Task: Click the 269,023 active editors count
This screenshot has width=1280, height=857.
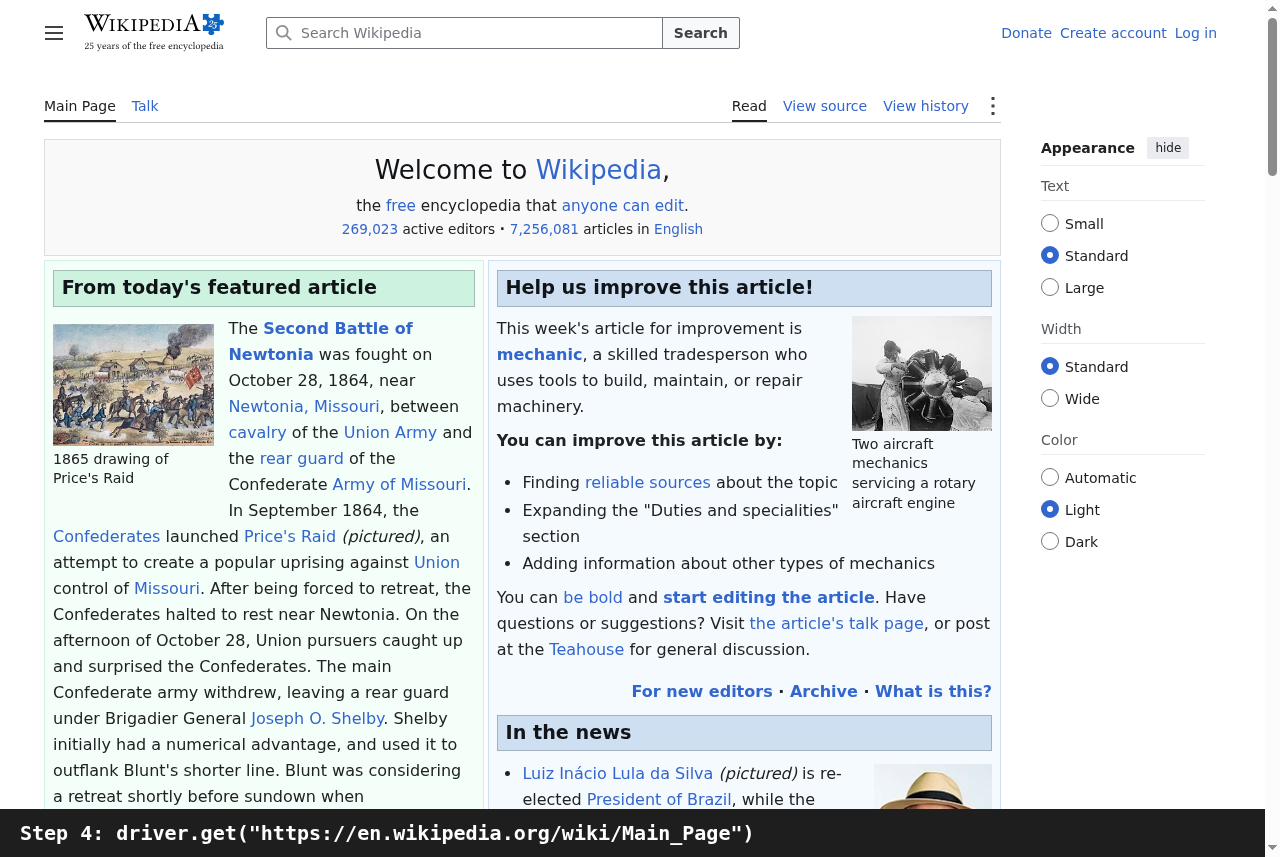Action: pyautogui.click(x=370, y=229)
